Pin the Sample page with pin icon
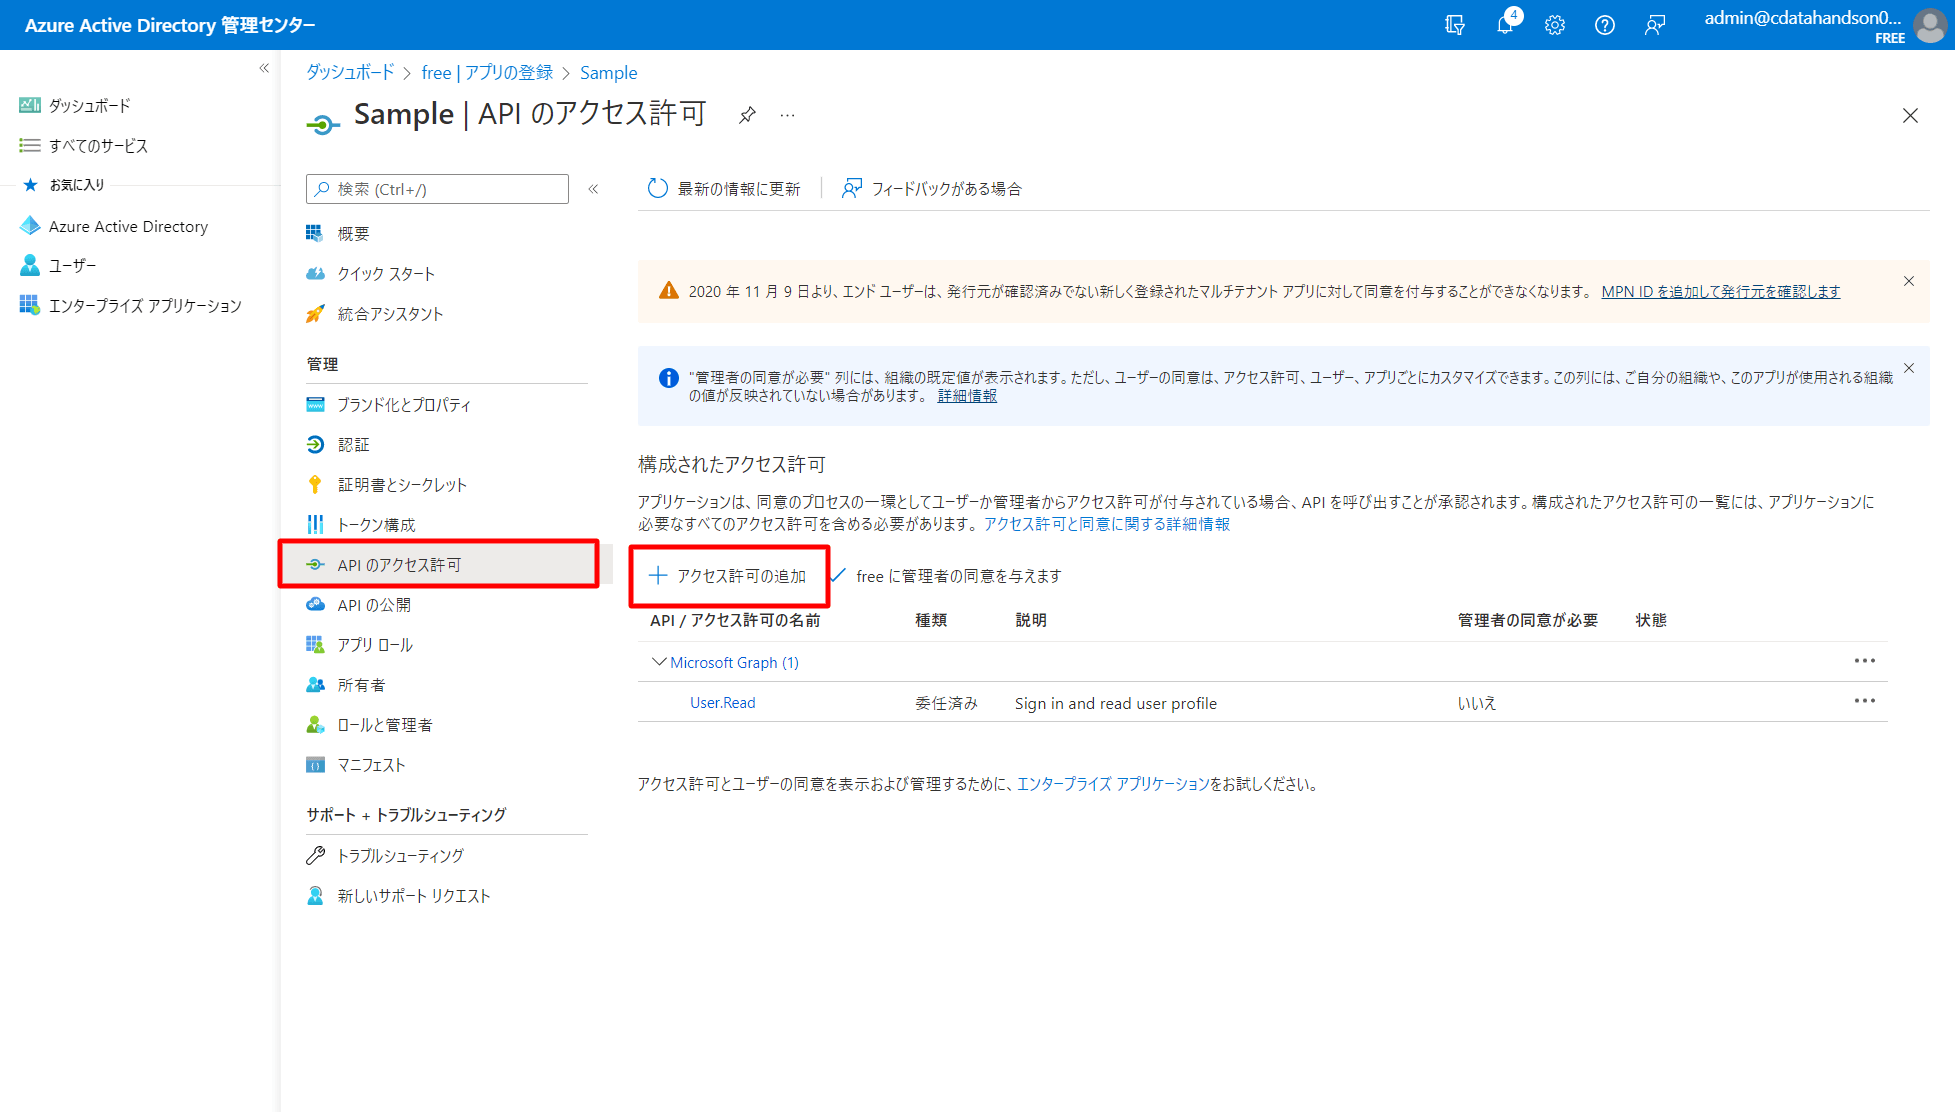This screenshot has height=1112, width=1955. pyautogui.click(x=747, y=115)
